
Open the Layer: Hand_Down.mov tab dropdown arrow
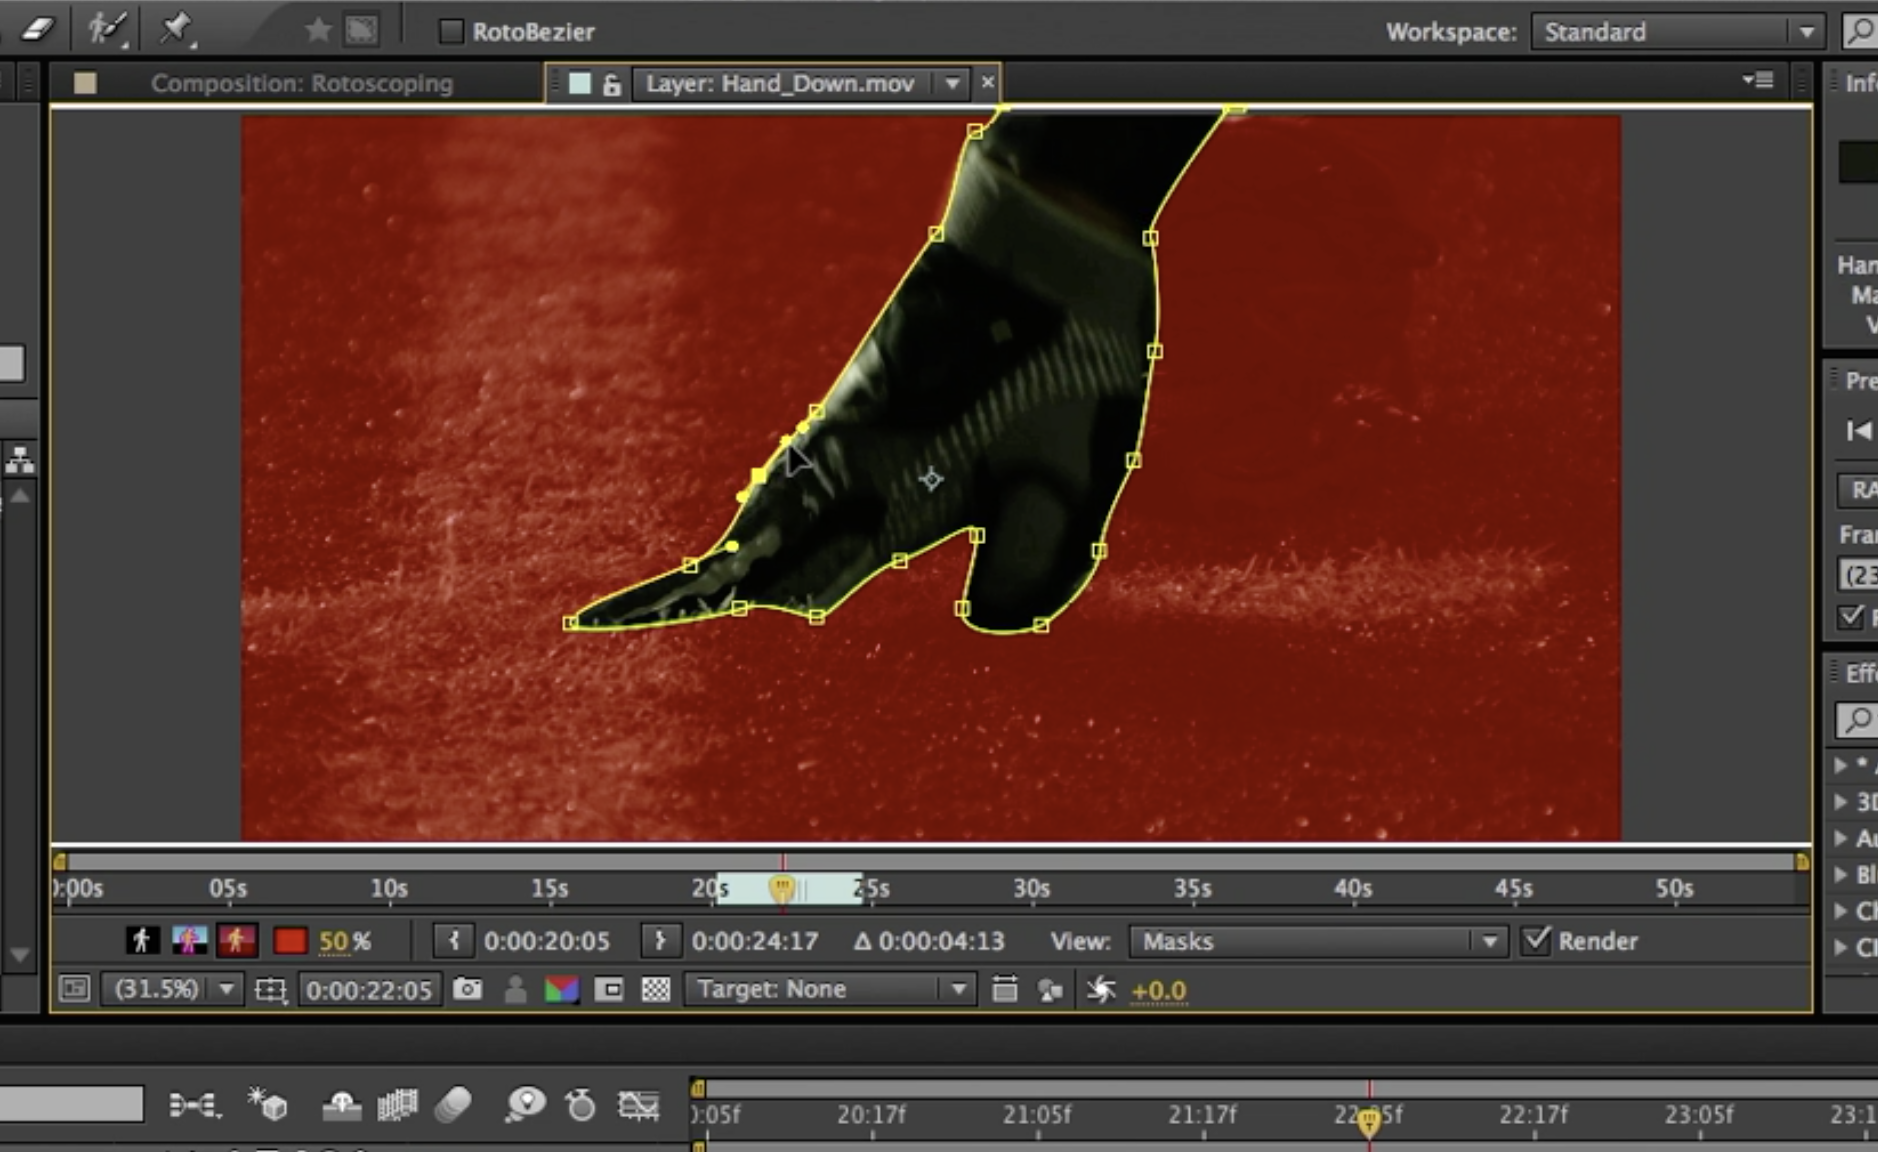coord(952,83)
